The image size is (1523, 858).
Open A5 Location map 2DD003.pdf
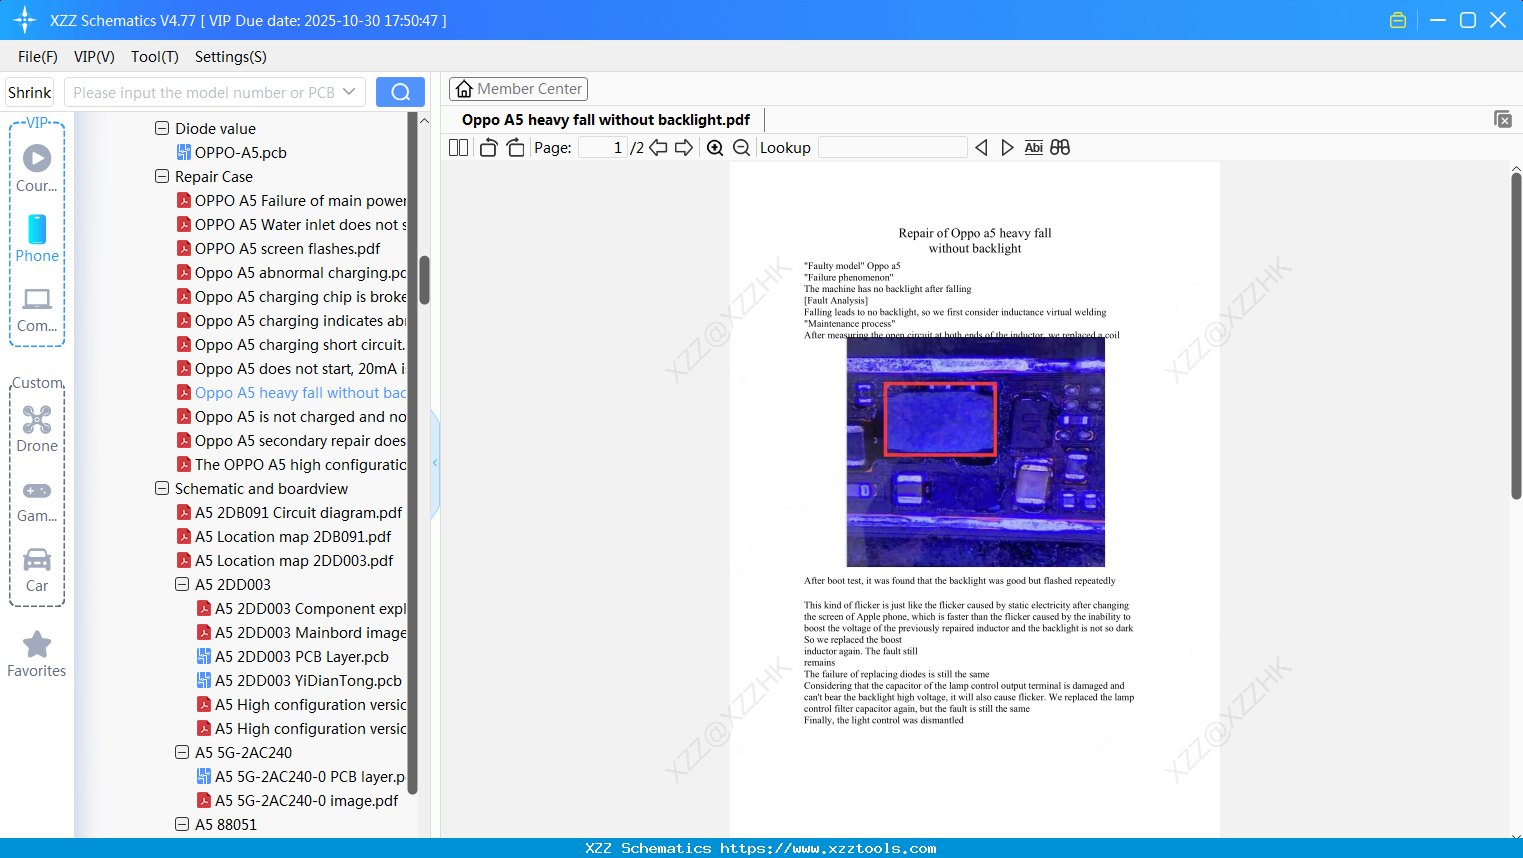285,560
